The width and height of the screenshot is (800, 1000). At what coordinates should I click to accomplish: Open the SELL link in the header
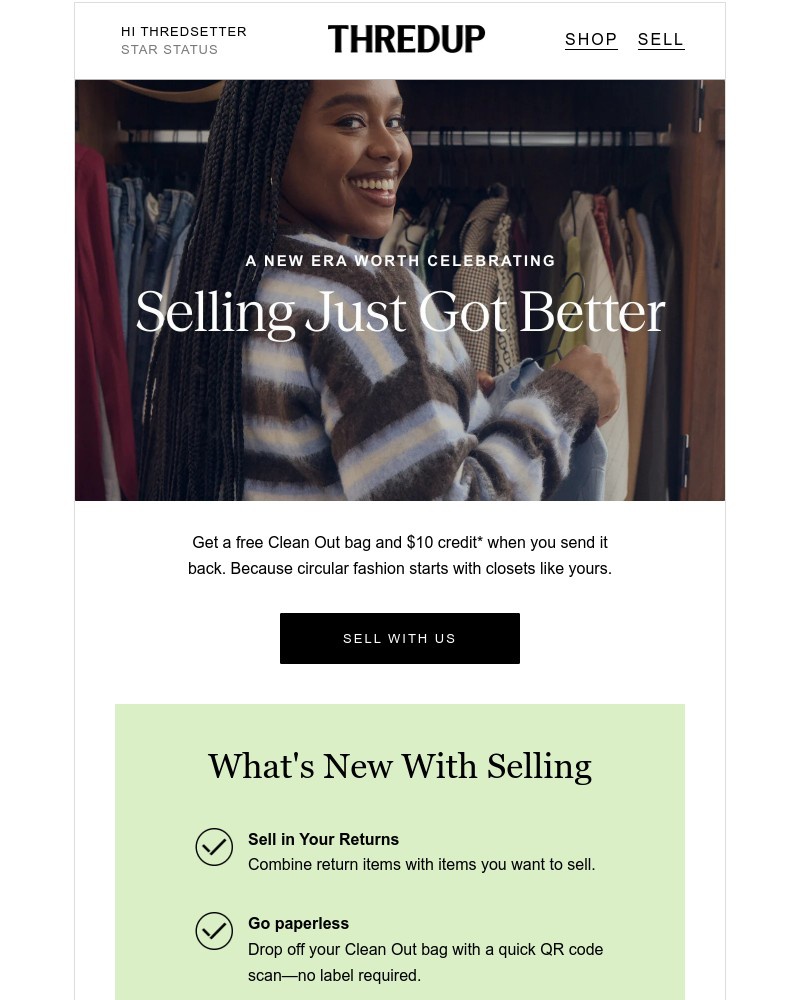[x=661, y=40]
